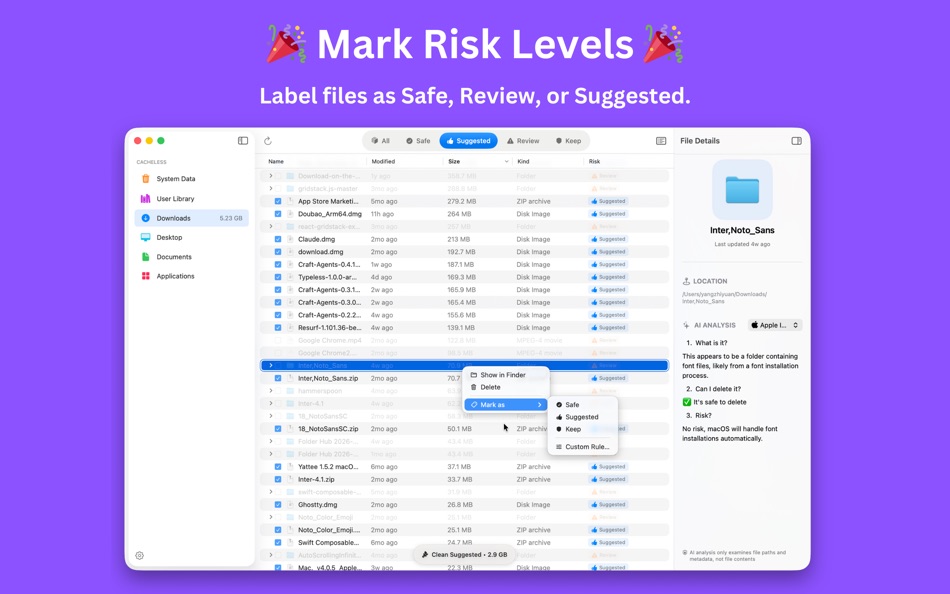Uncheck the Resurf-1.101.36 checkbox
This screenshot has height=594, width=950.
[278, 328]
